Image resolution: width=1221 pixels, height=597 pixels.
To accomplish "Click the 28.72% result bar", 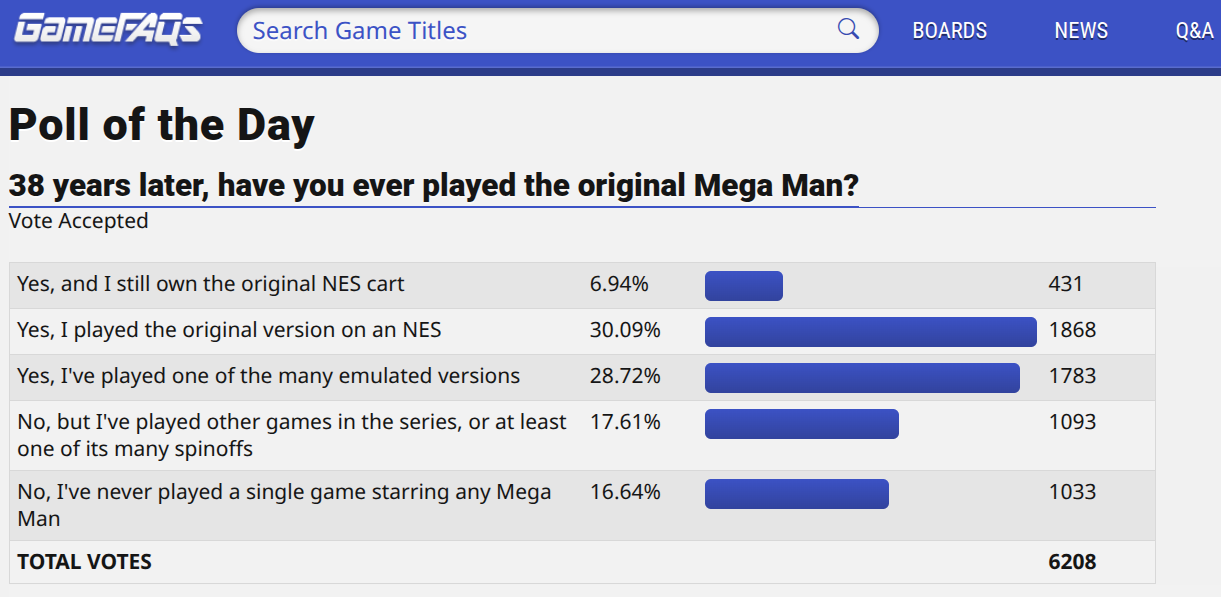I will [862, 378].
